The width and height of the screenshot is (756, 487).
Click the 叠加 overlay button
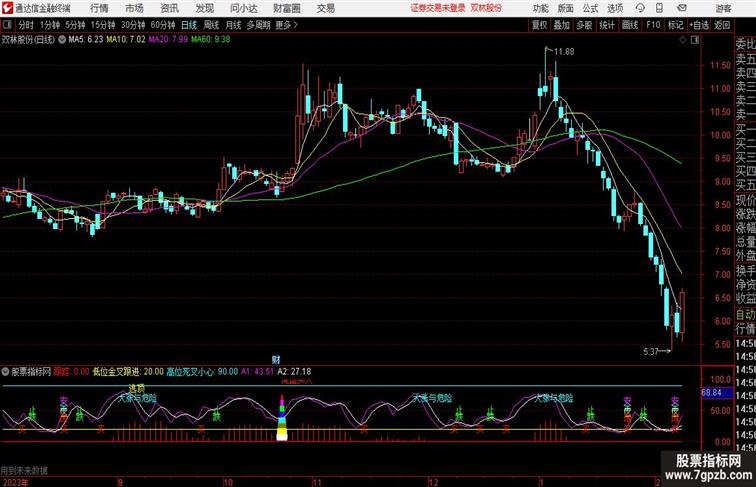tap(562, 25)
